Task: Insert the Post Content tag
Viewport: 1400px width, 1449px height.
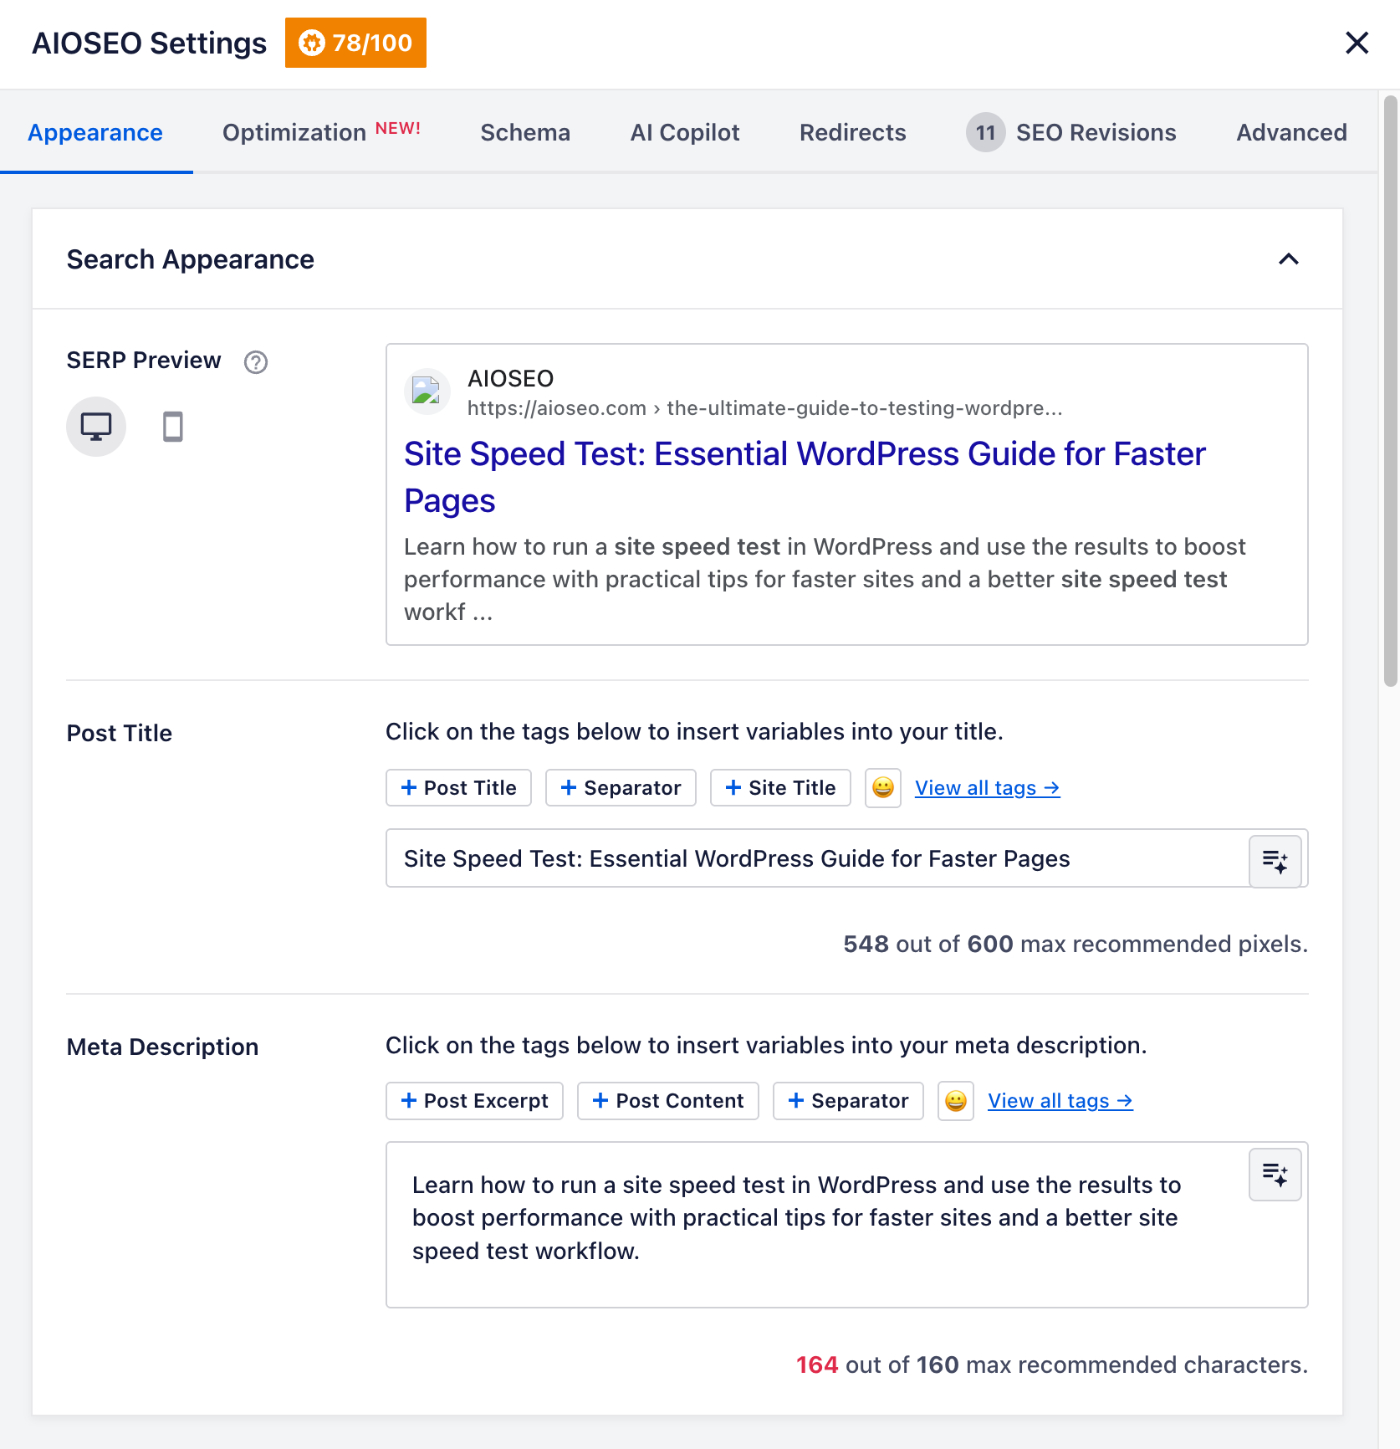Action: (668, 1101)
